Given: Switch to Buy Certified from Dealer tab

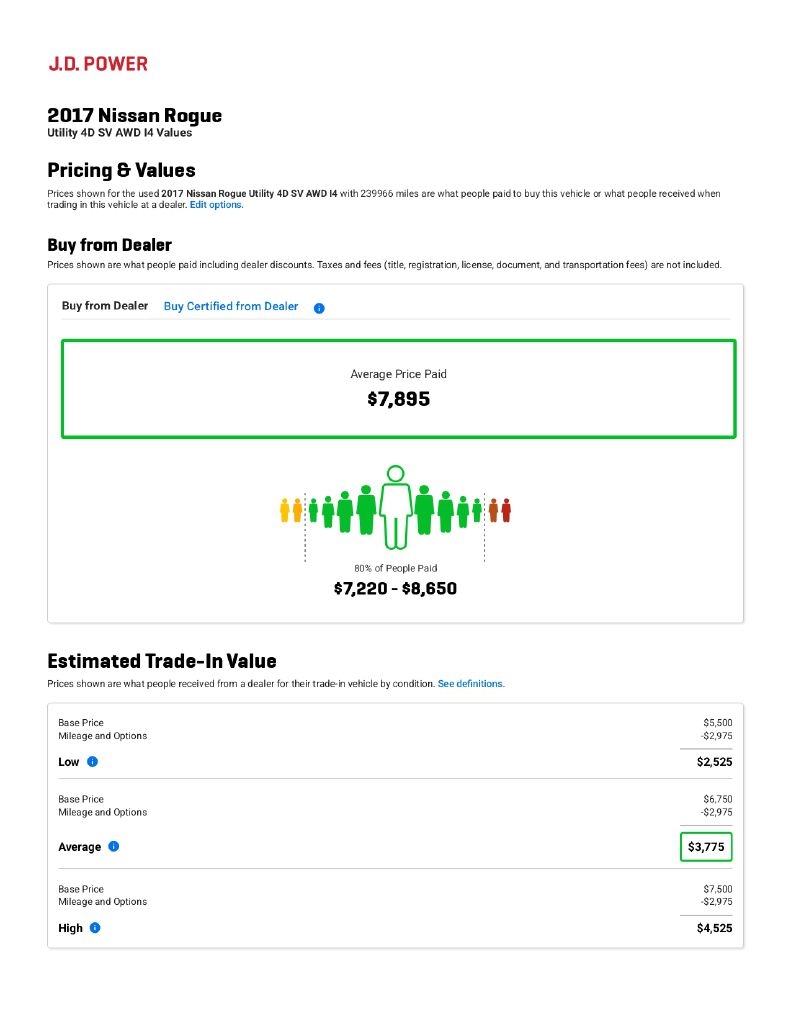Looking at the screenshot, I should click(x=231, y=306).
